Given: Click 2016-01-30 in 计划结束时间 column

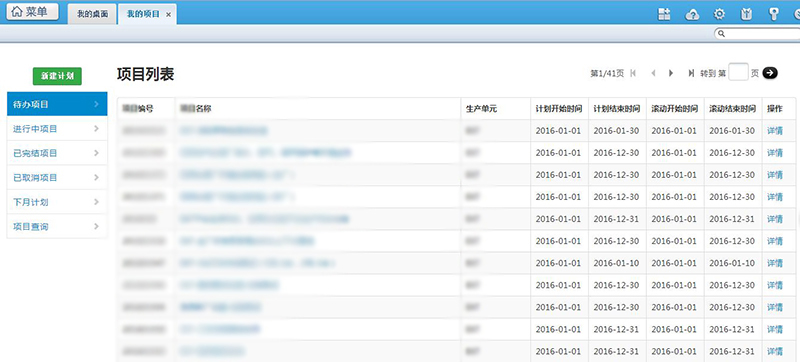Looking at the screenshot, I should [x=616, y=131].
